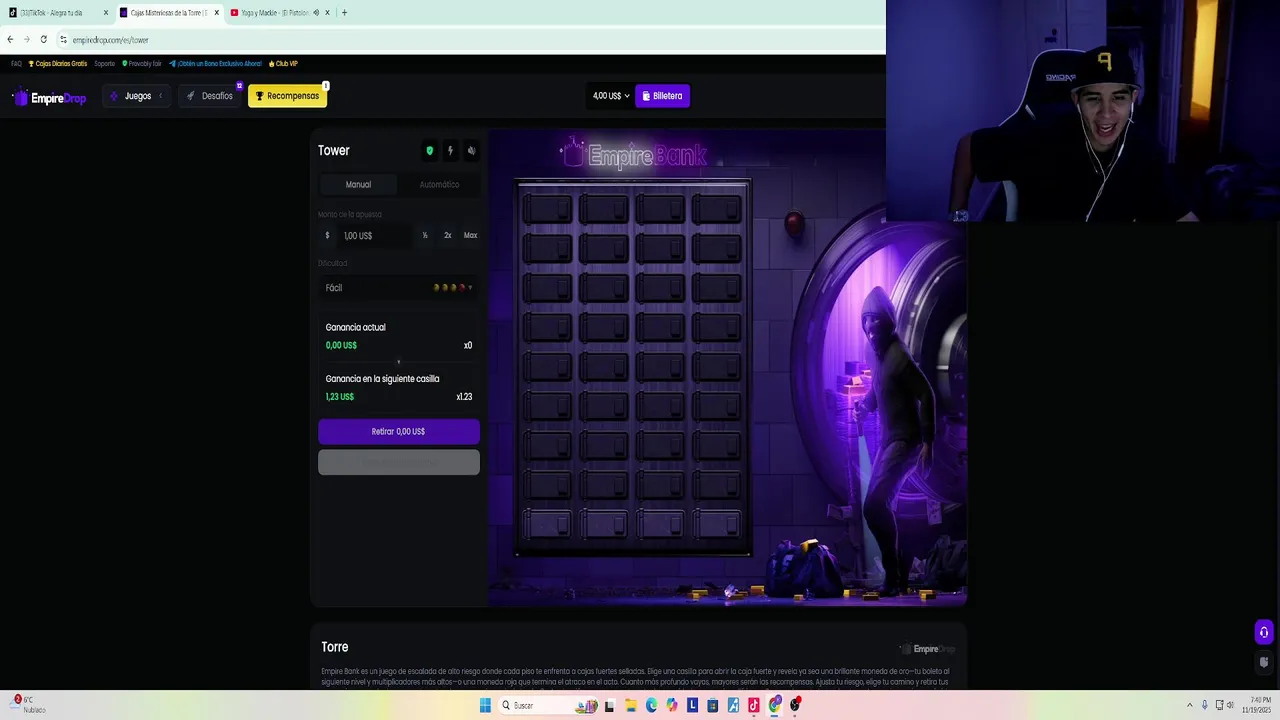Select the Automático mode tab
The width and height of the screenshot is (1280, 720).
coord(439,184)
